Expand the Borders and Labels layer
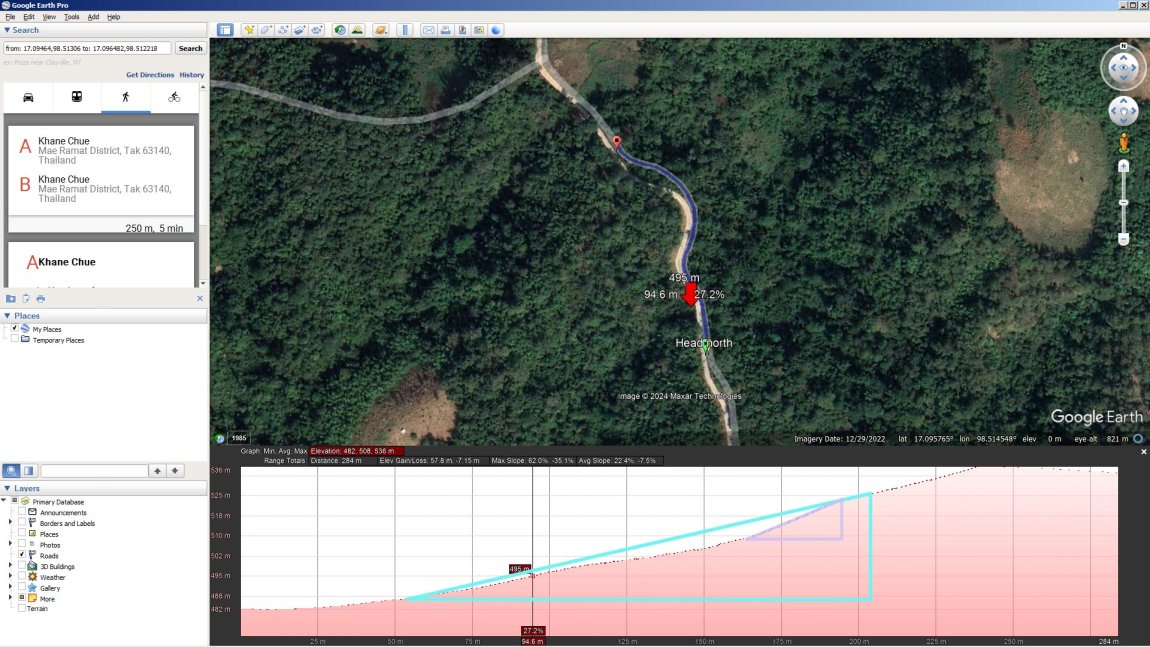The height and width of the screenshot is (647, 1150). [11, 523]
